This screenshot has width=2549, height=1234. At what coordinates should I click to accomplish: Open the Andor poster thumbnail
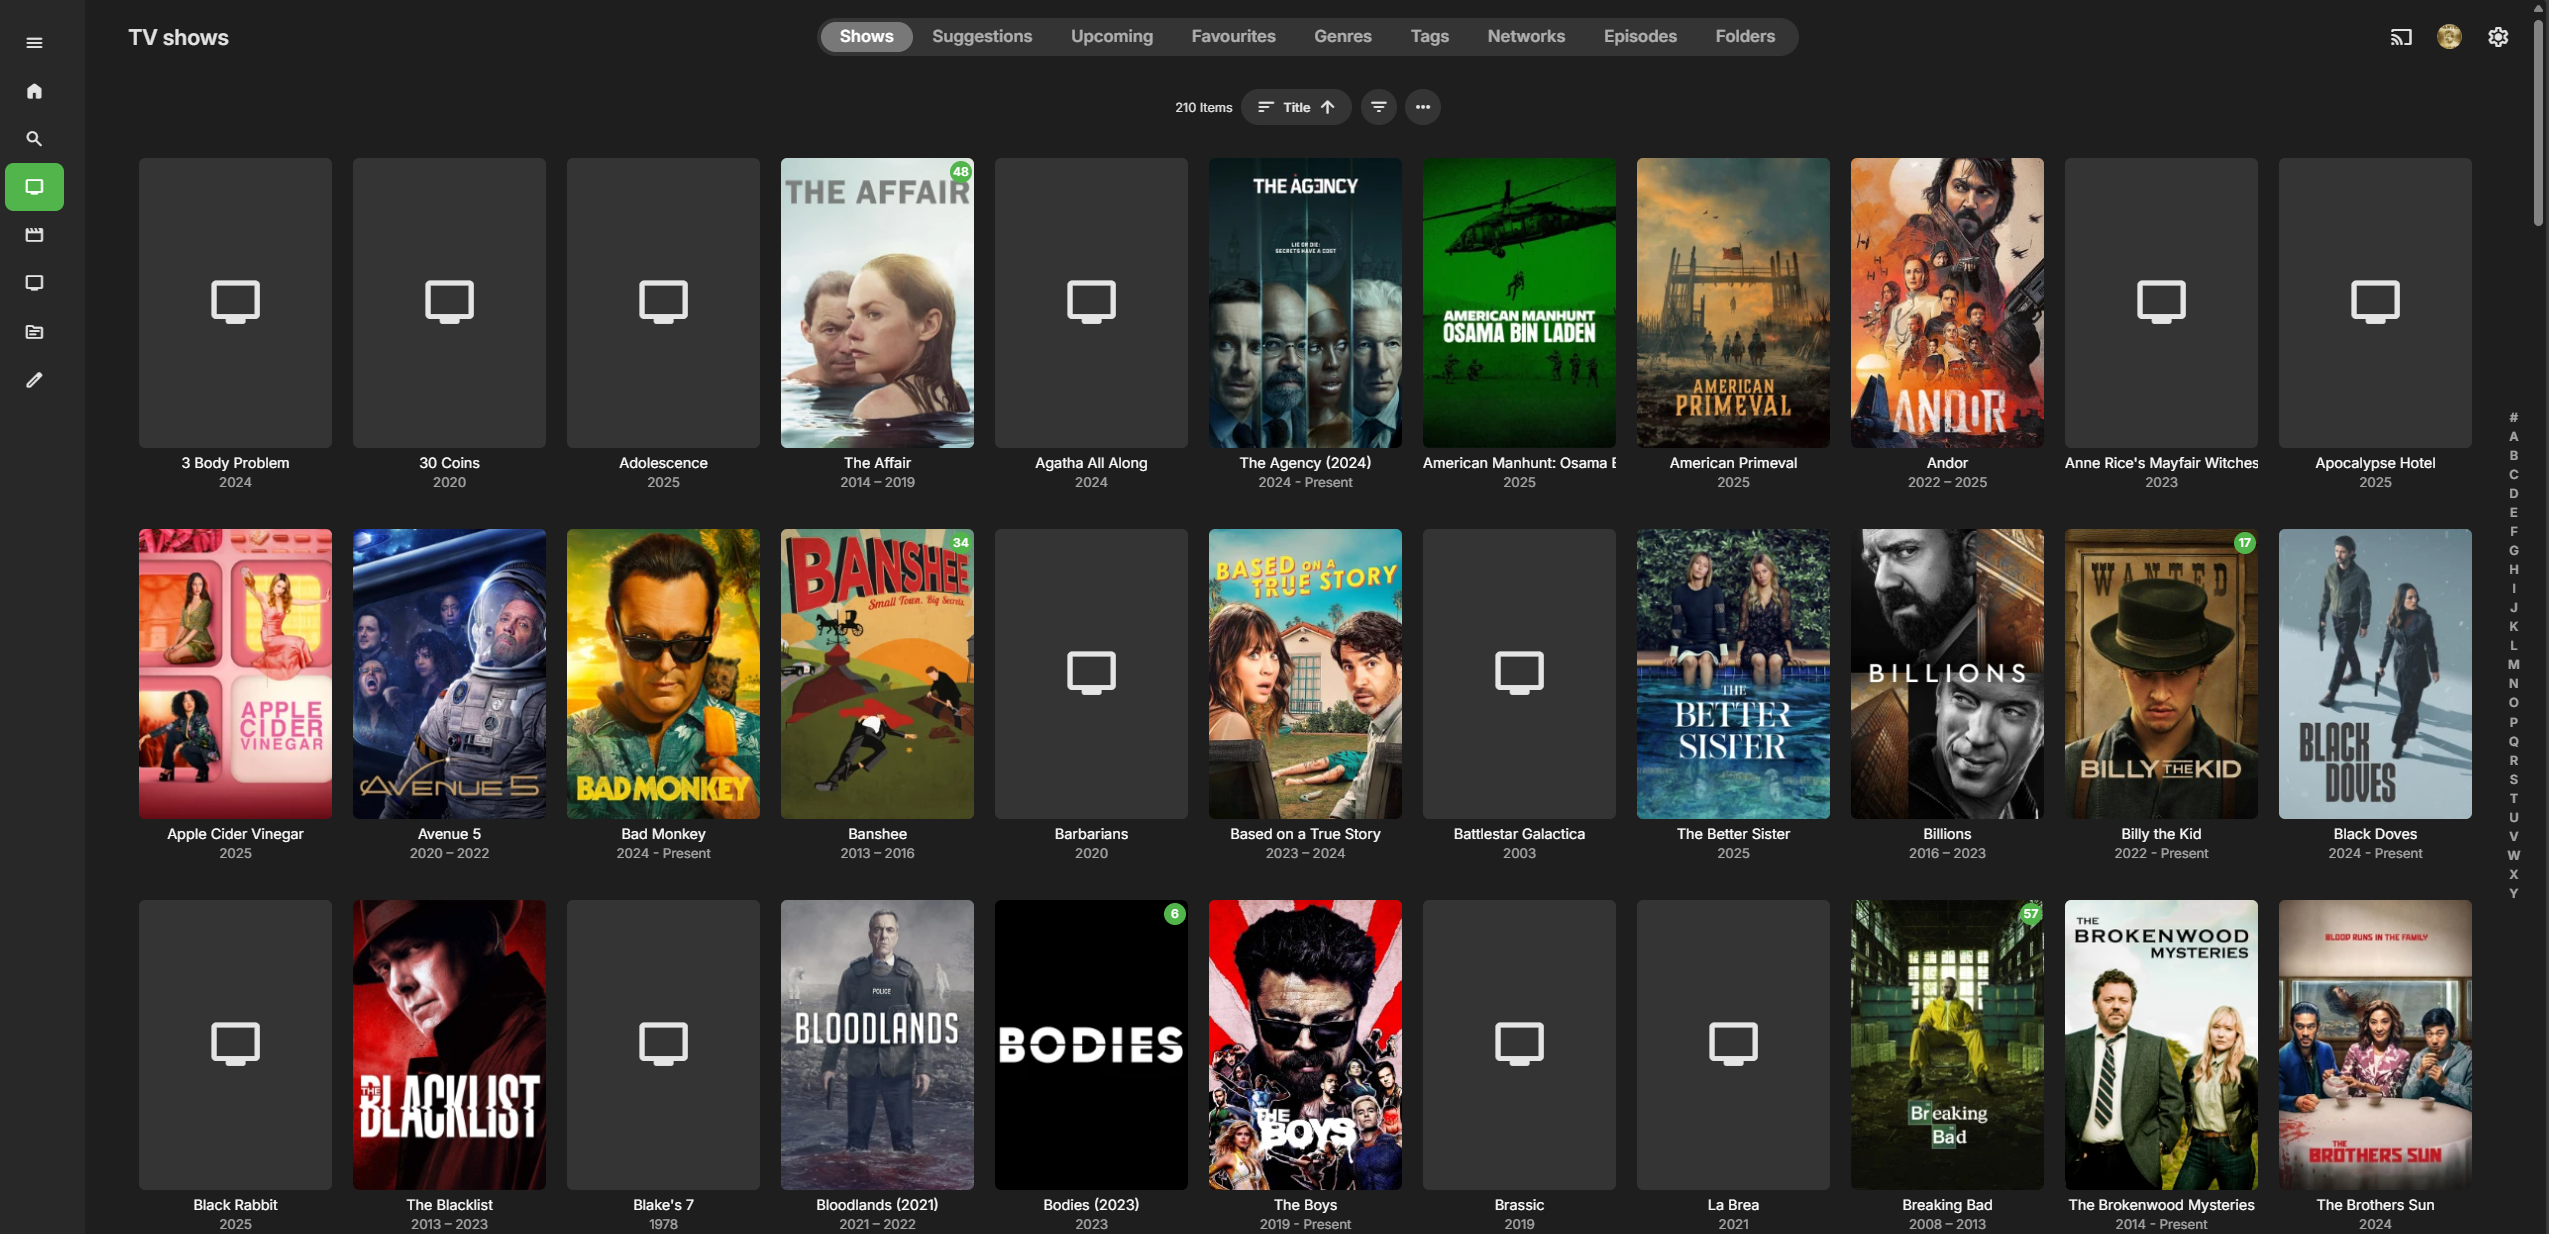(1946, 302)
